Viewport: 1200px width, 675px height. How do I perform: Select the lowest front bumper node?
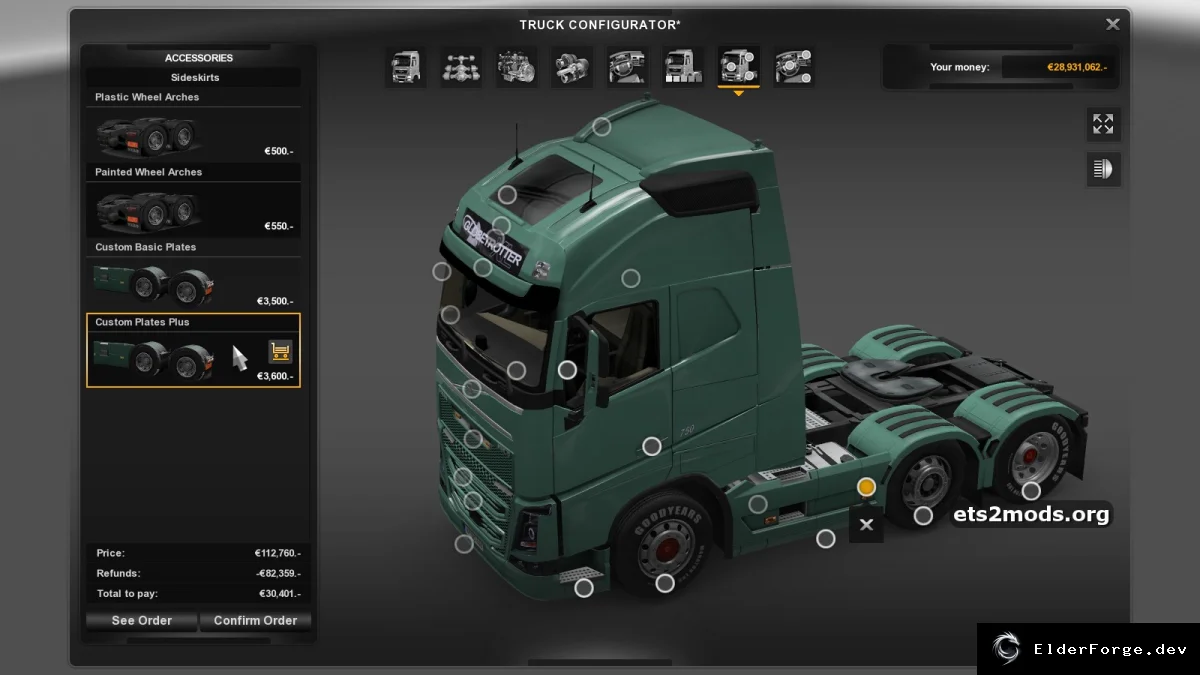[x=464, y=544]
